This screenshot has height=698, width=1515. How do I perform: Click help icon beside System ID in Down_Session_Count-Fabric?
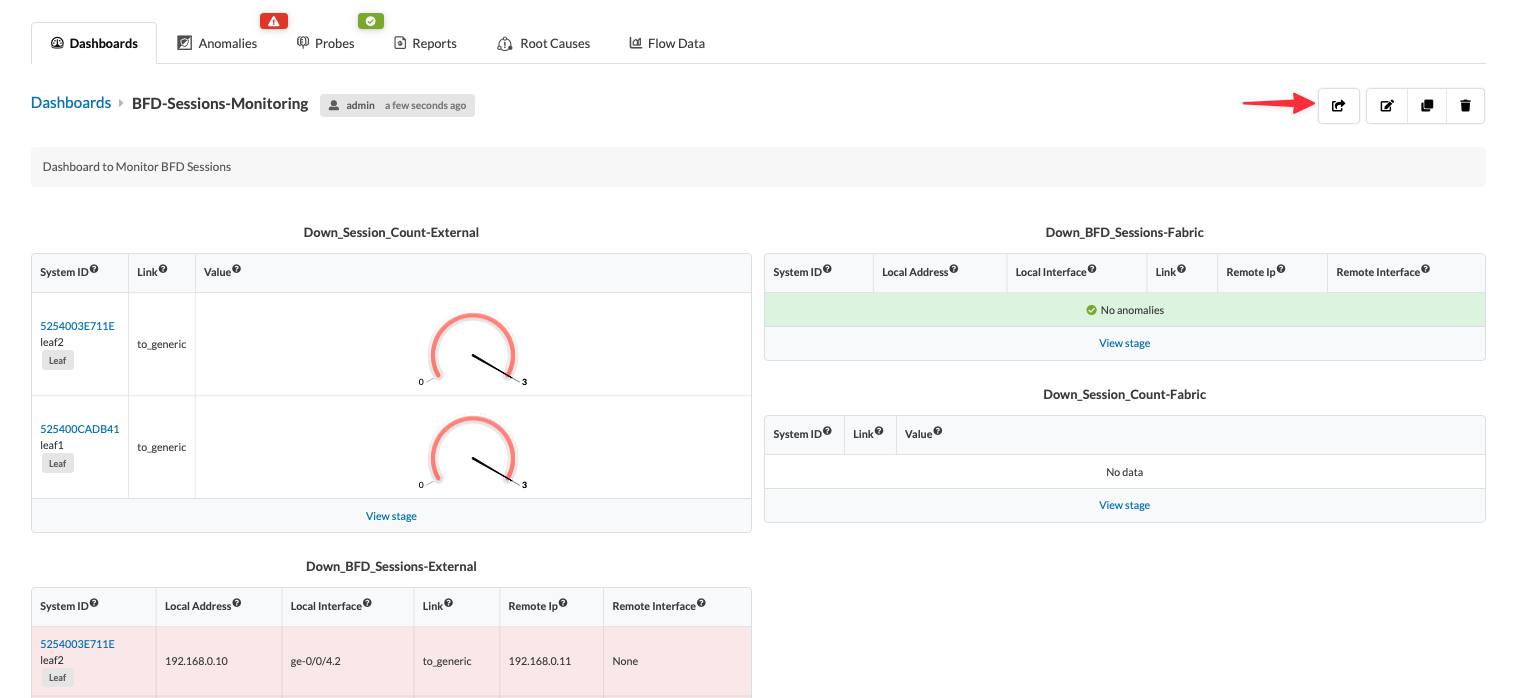(827, 431)
